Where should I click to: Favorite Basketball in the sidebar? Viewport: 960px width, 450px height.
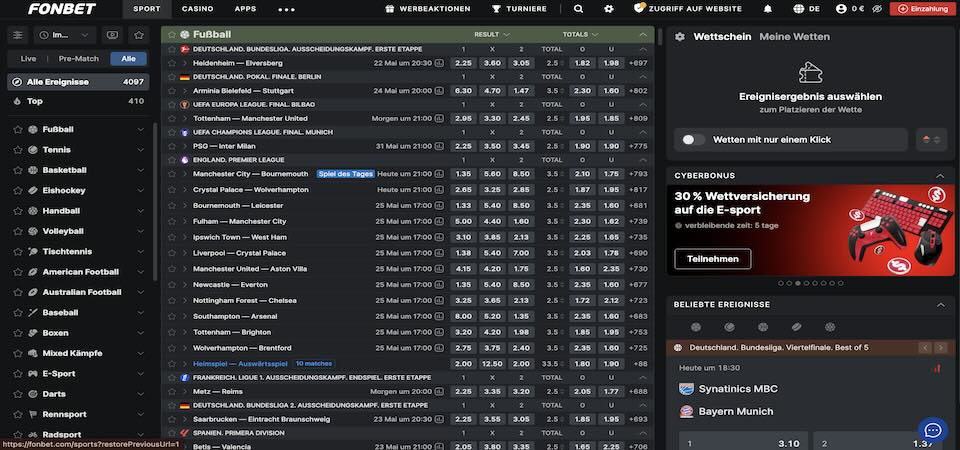[17, 170]
